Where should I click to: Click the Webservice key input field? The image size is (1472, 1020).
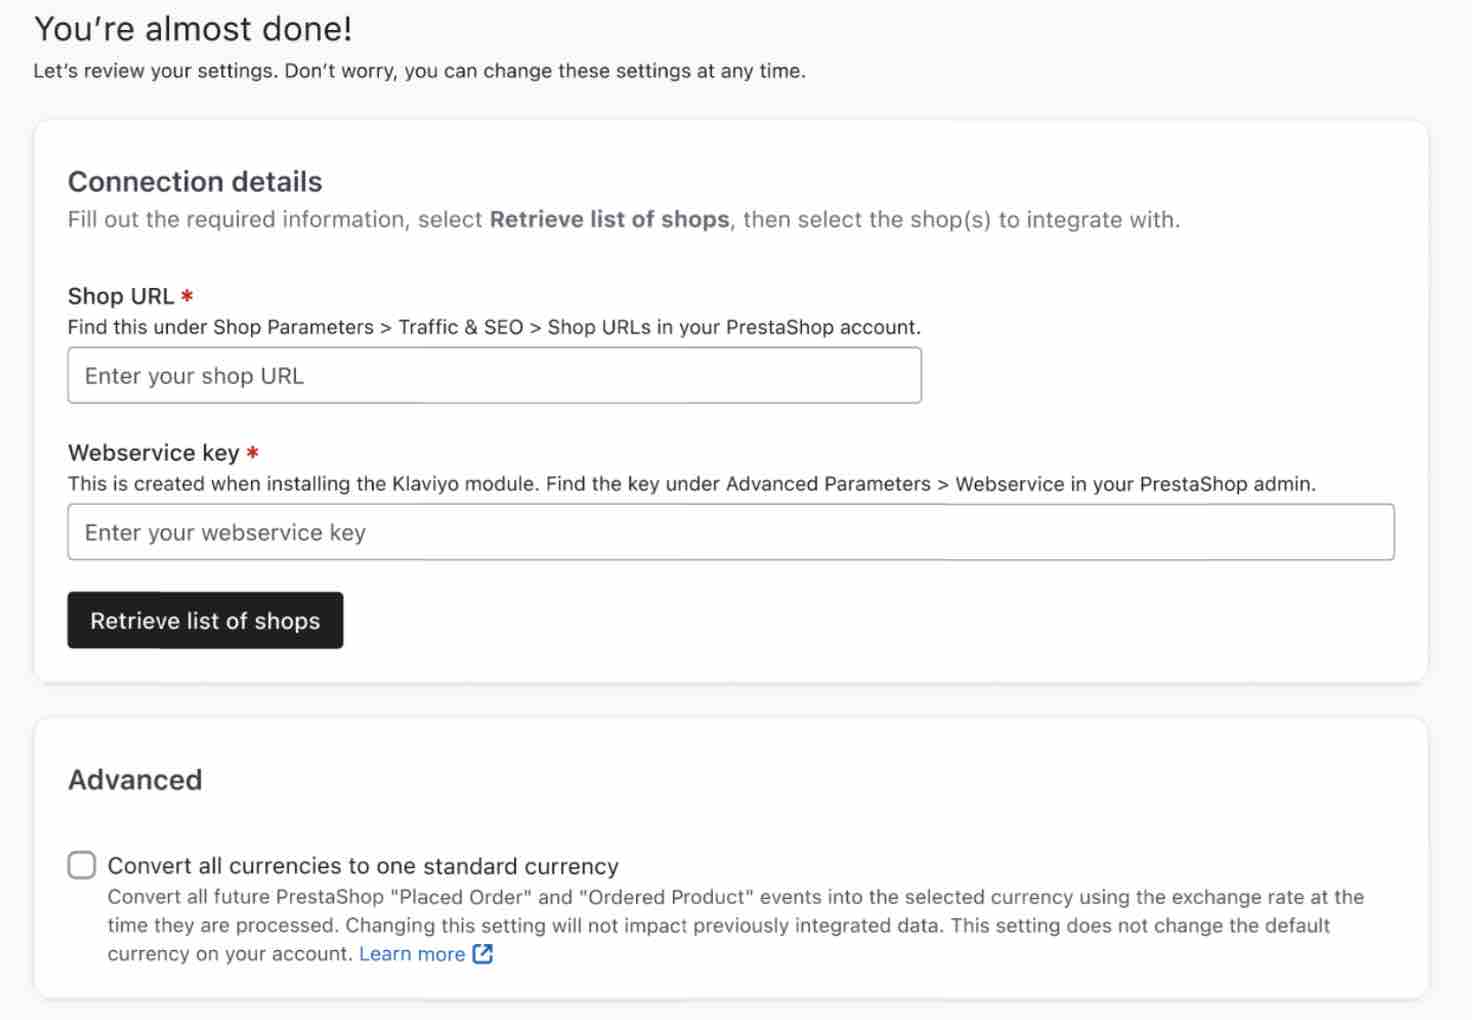[x=731, y=532]
